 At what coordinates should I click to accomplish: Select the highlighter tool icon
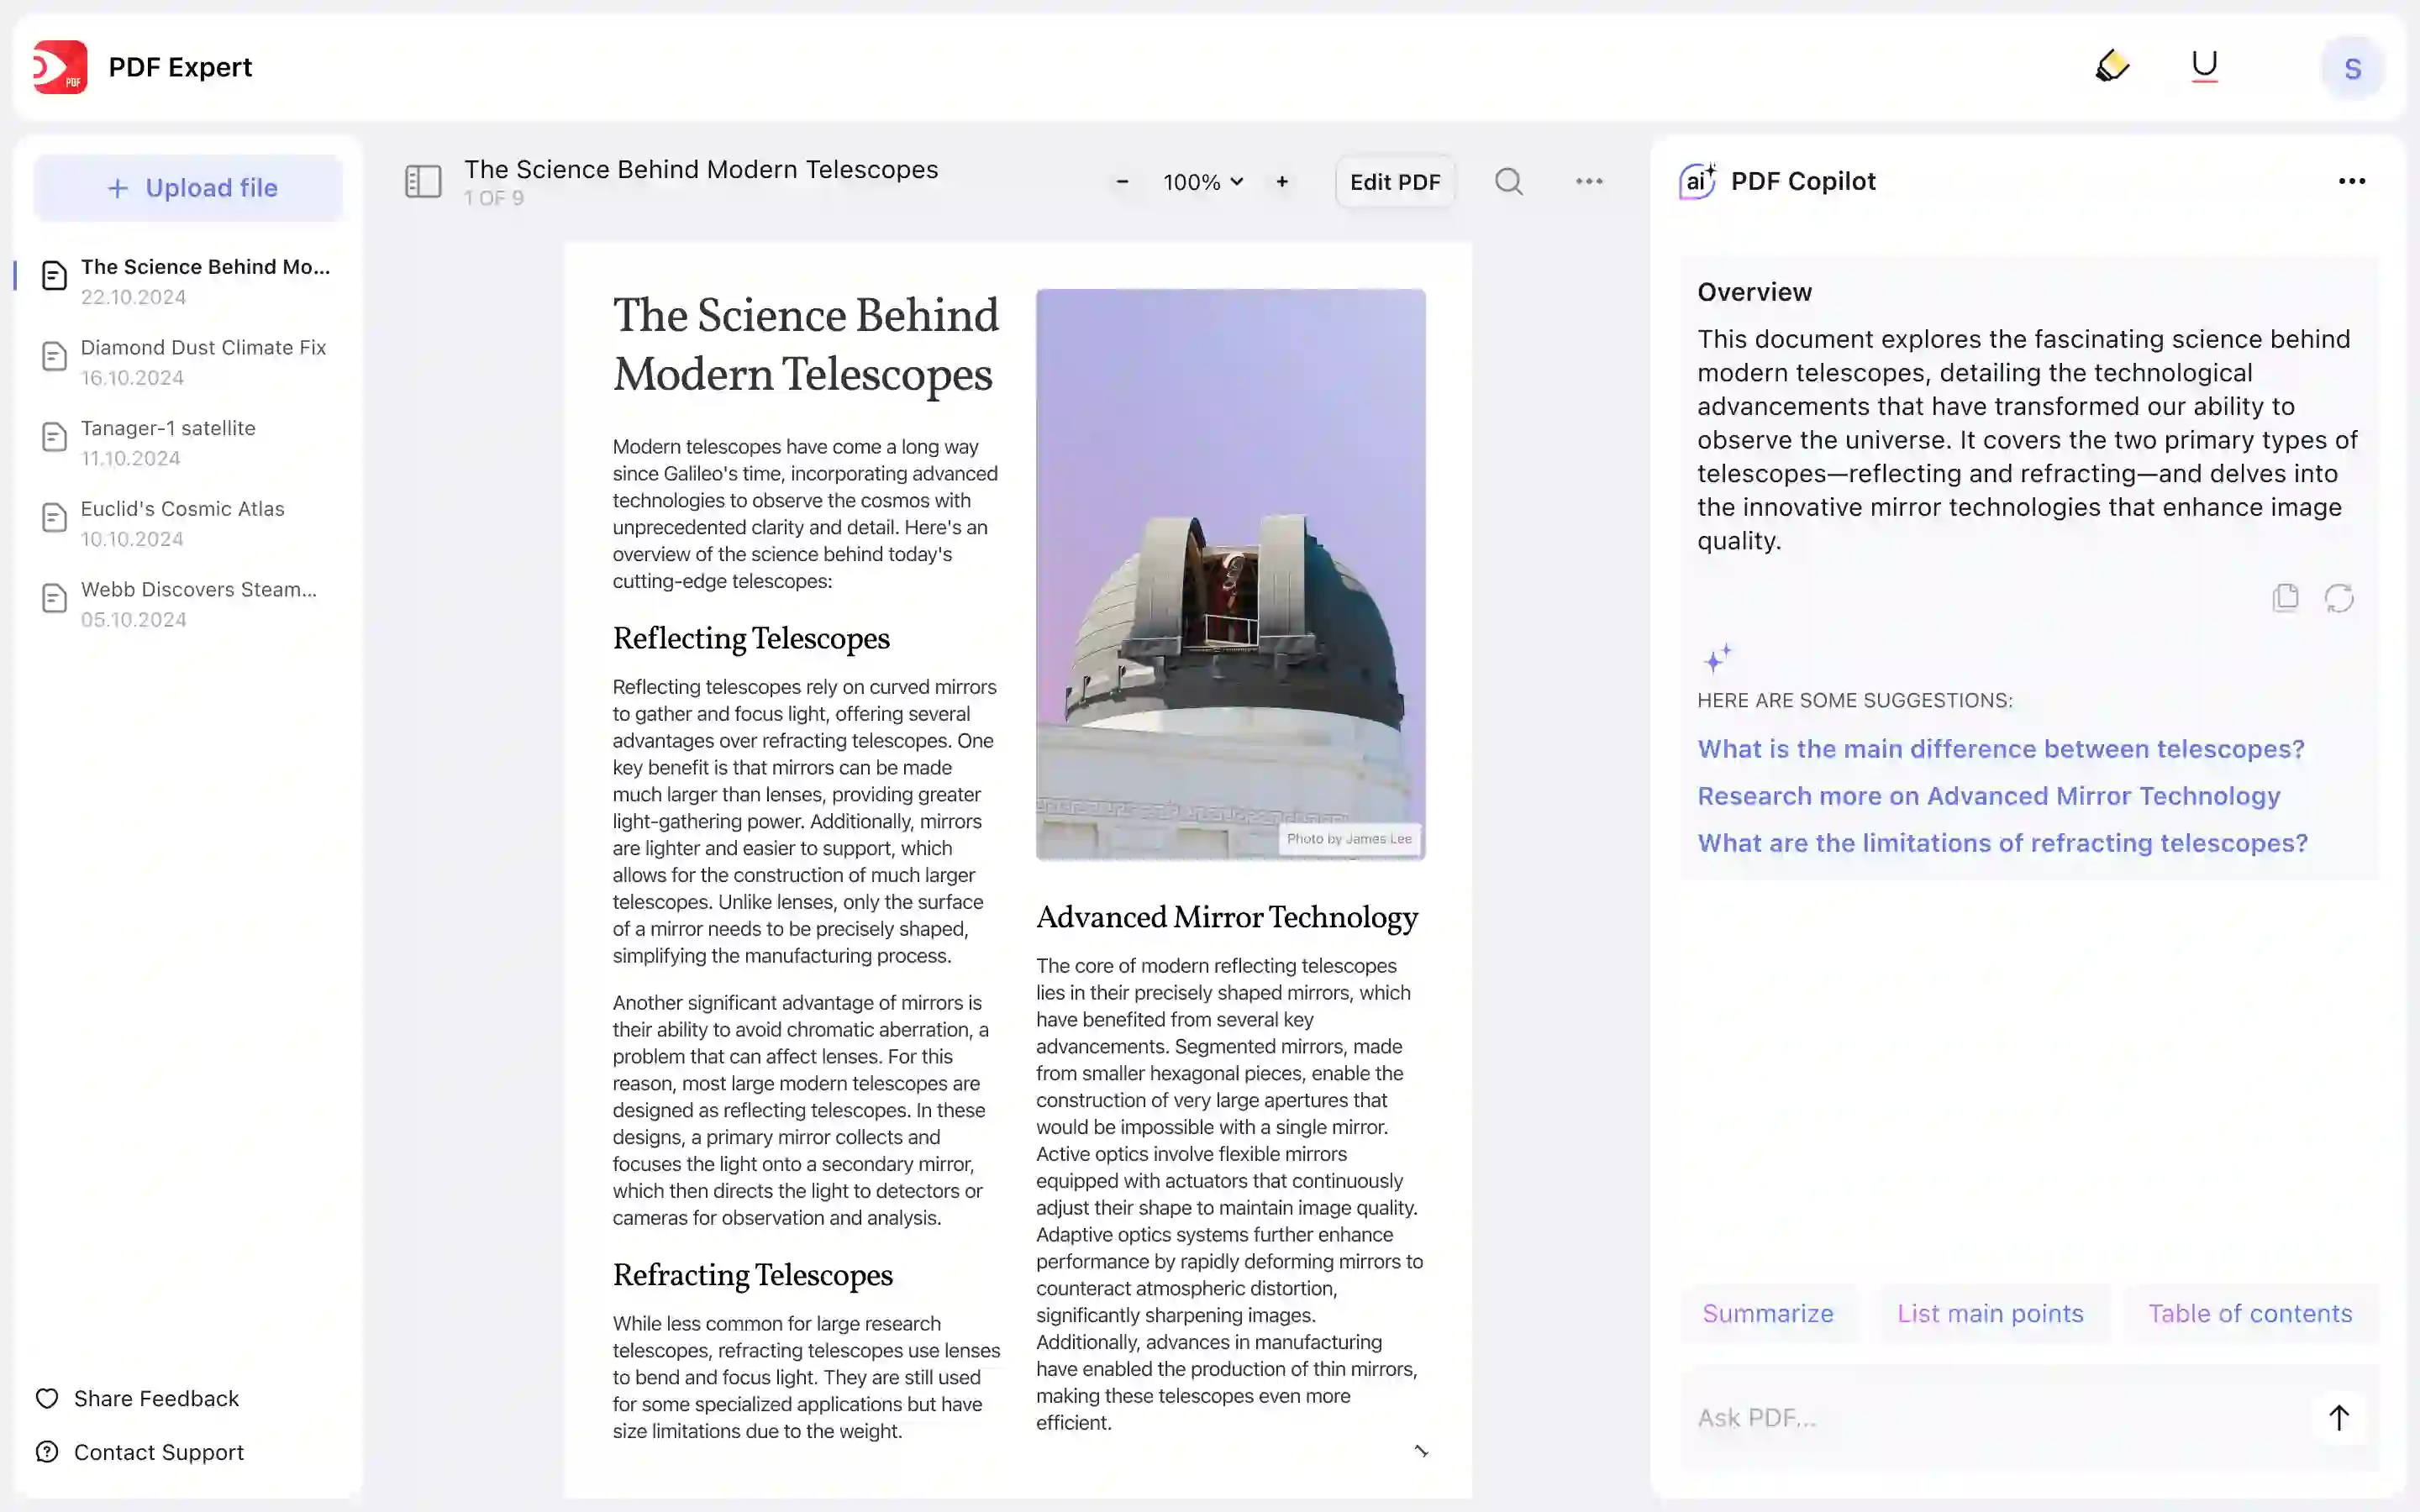point(2112,66)
